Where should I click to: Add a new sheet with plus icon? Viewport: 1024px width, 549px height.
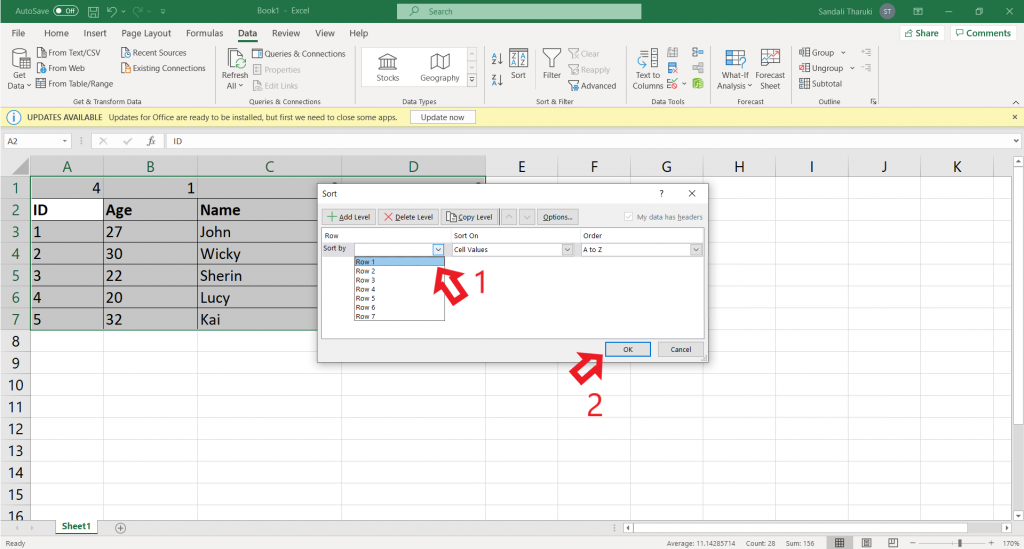[x=120, y=528]
